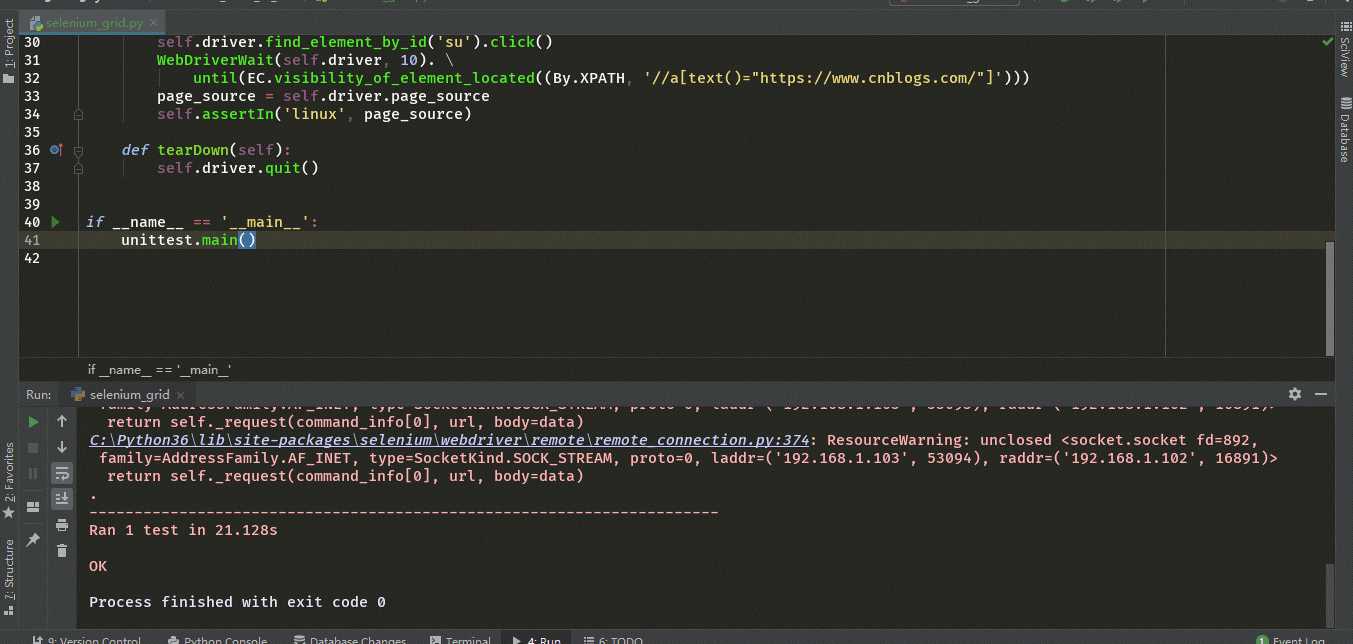Image resolution: width=1353 pixels, height=644 pixels.
Task: Click line number 36 in gutter
Action: tap(31, 150)
